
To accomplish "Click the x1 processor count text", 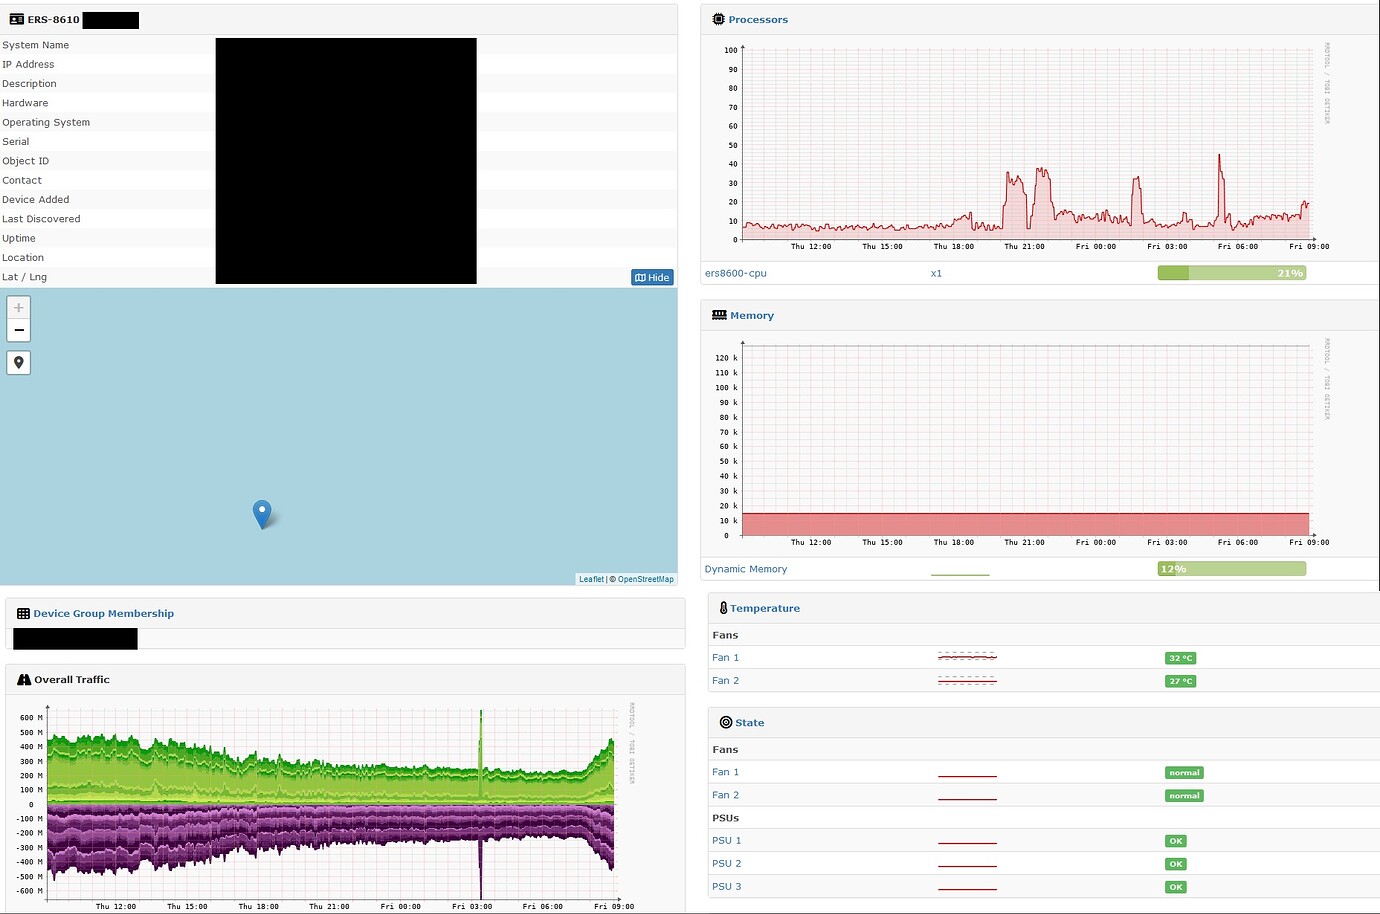I will click(936, 273).
